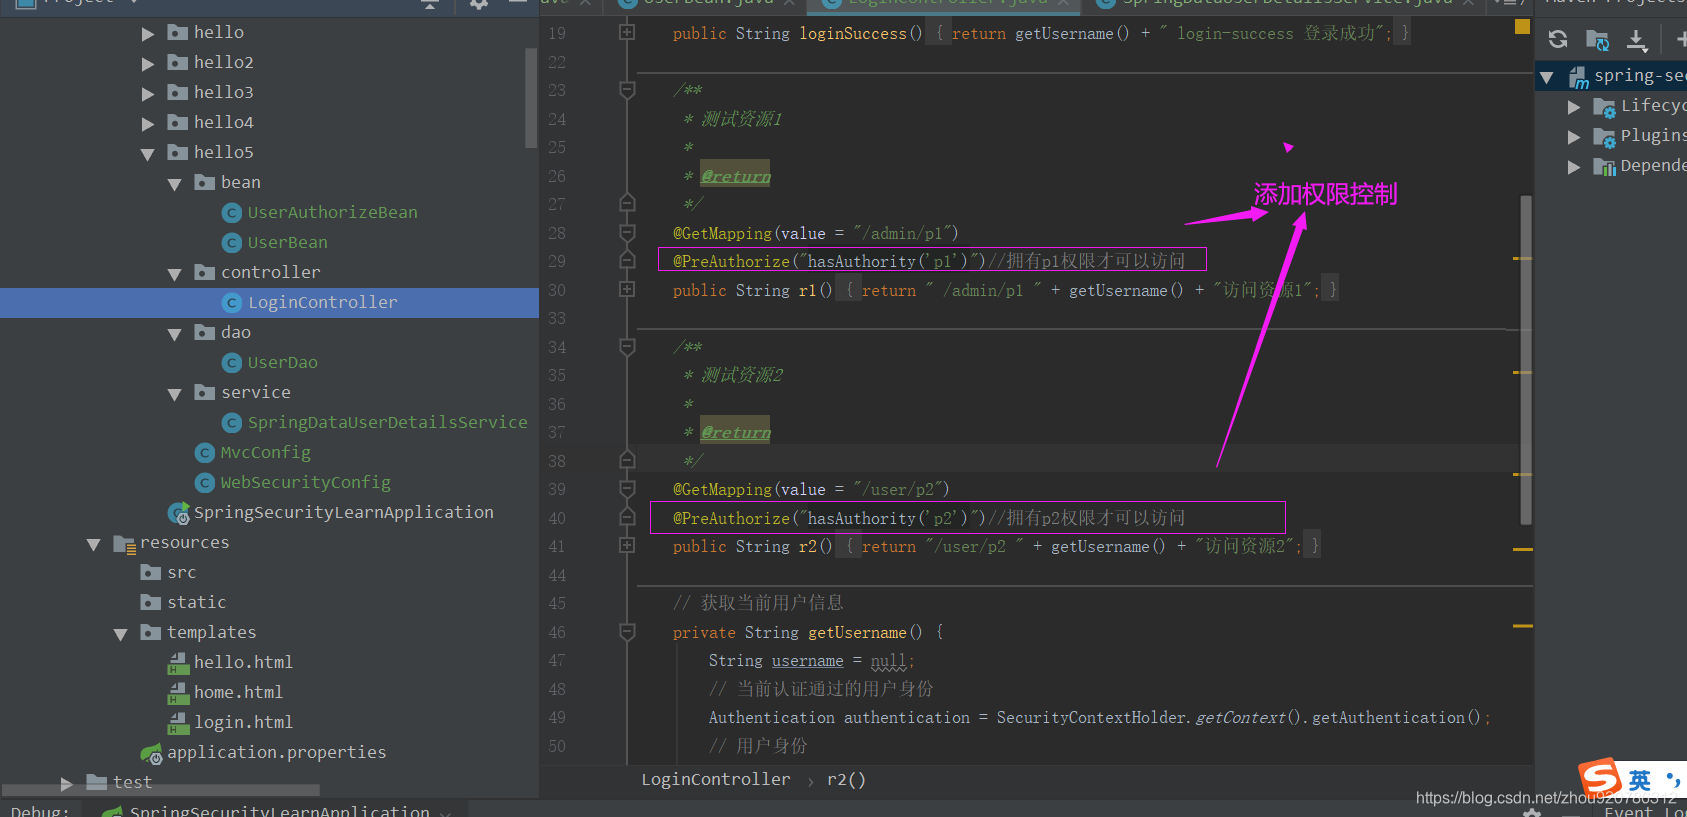Screen dimensions: 1687x817
Task: Click the UserBean class icon in tree
Action: [x=232, y=243]
